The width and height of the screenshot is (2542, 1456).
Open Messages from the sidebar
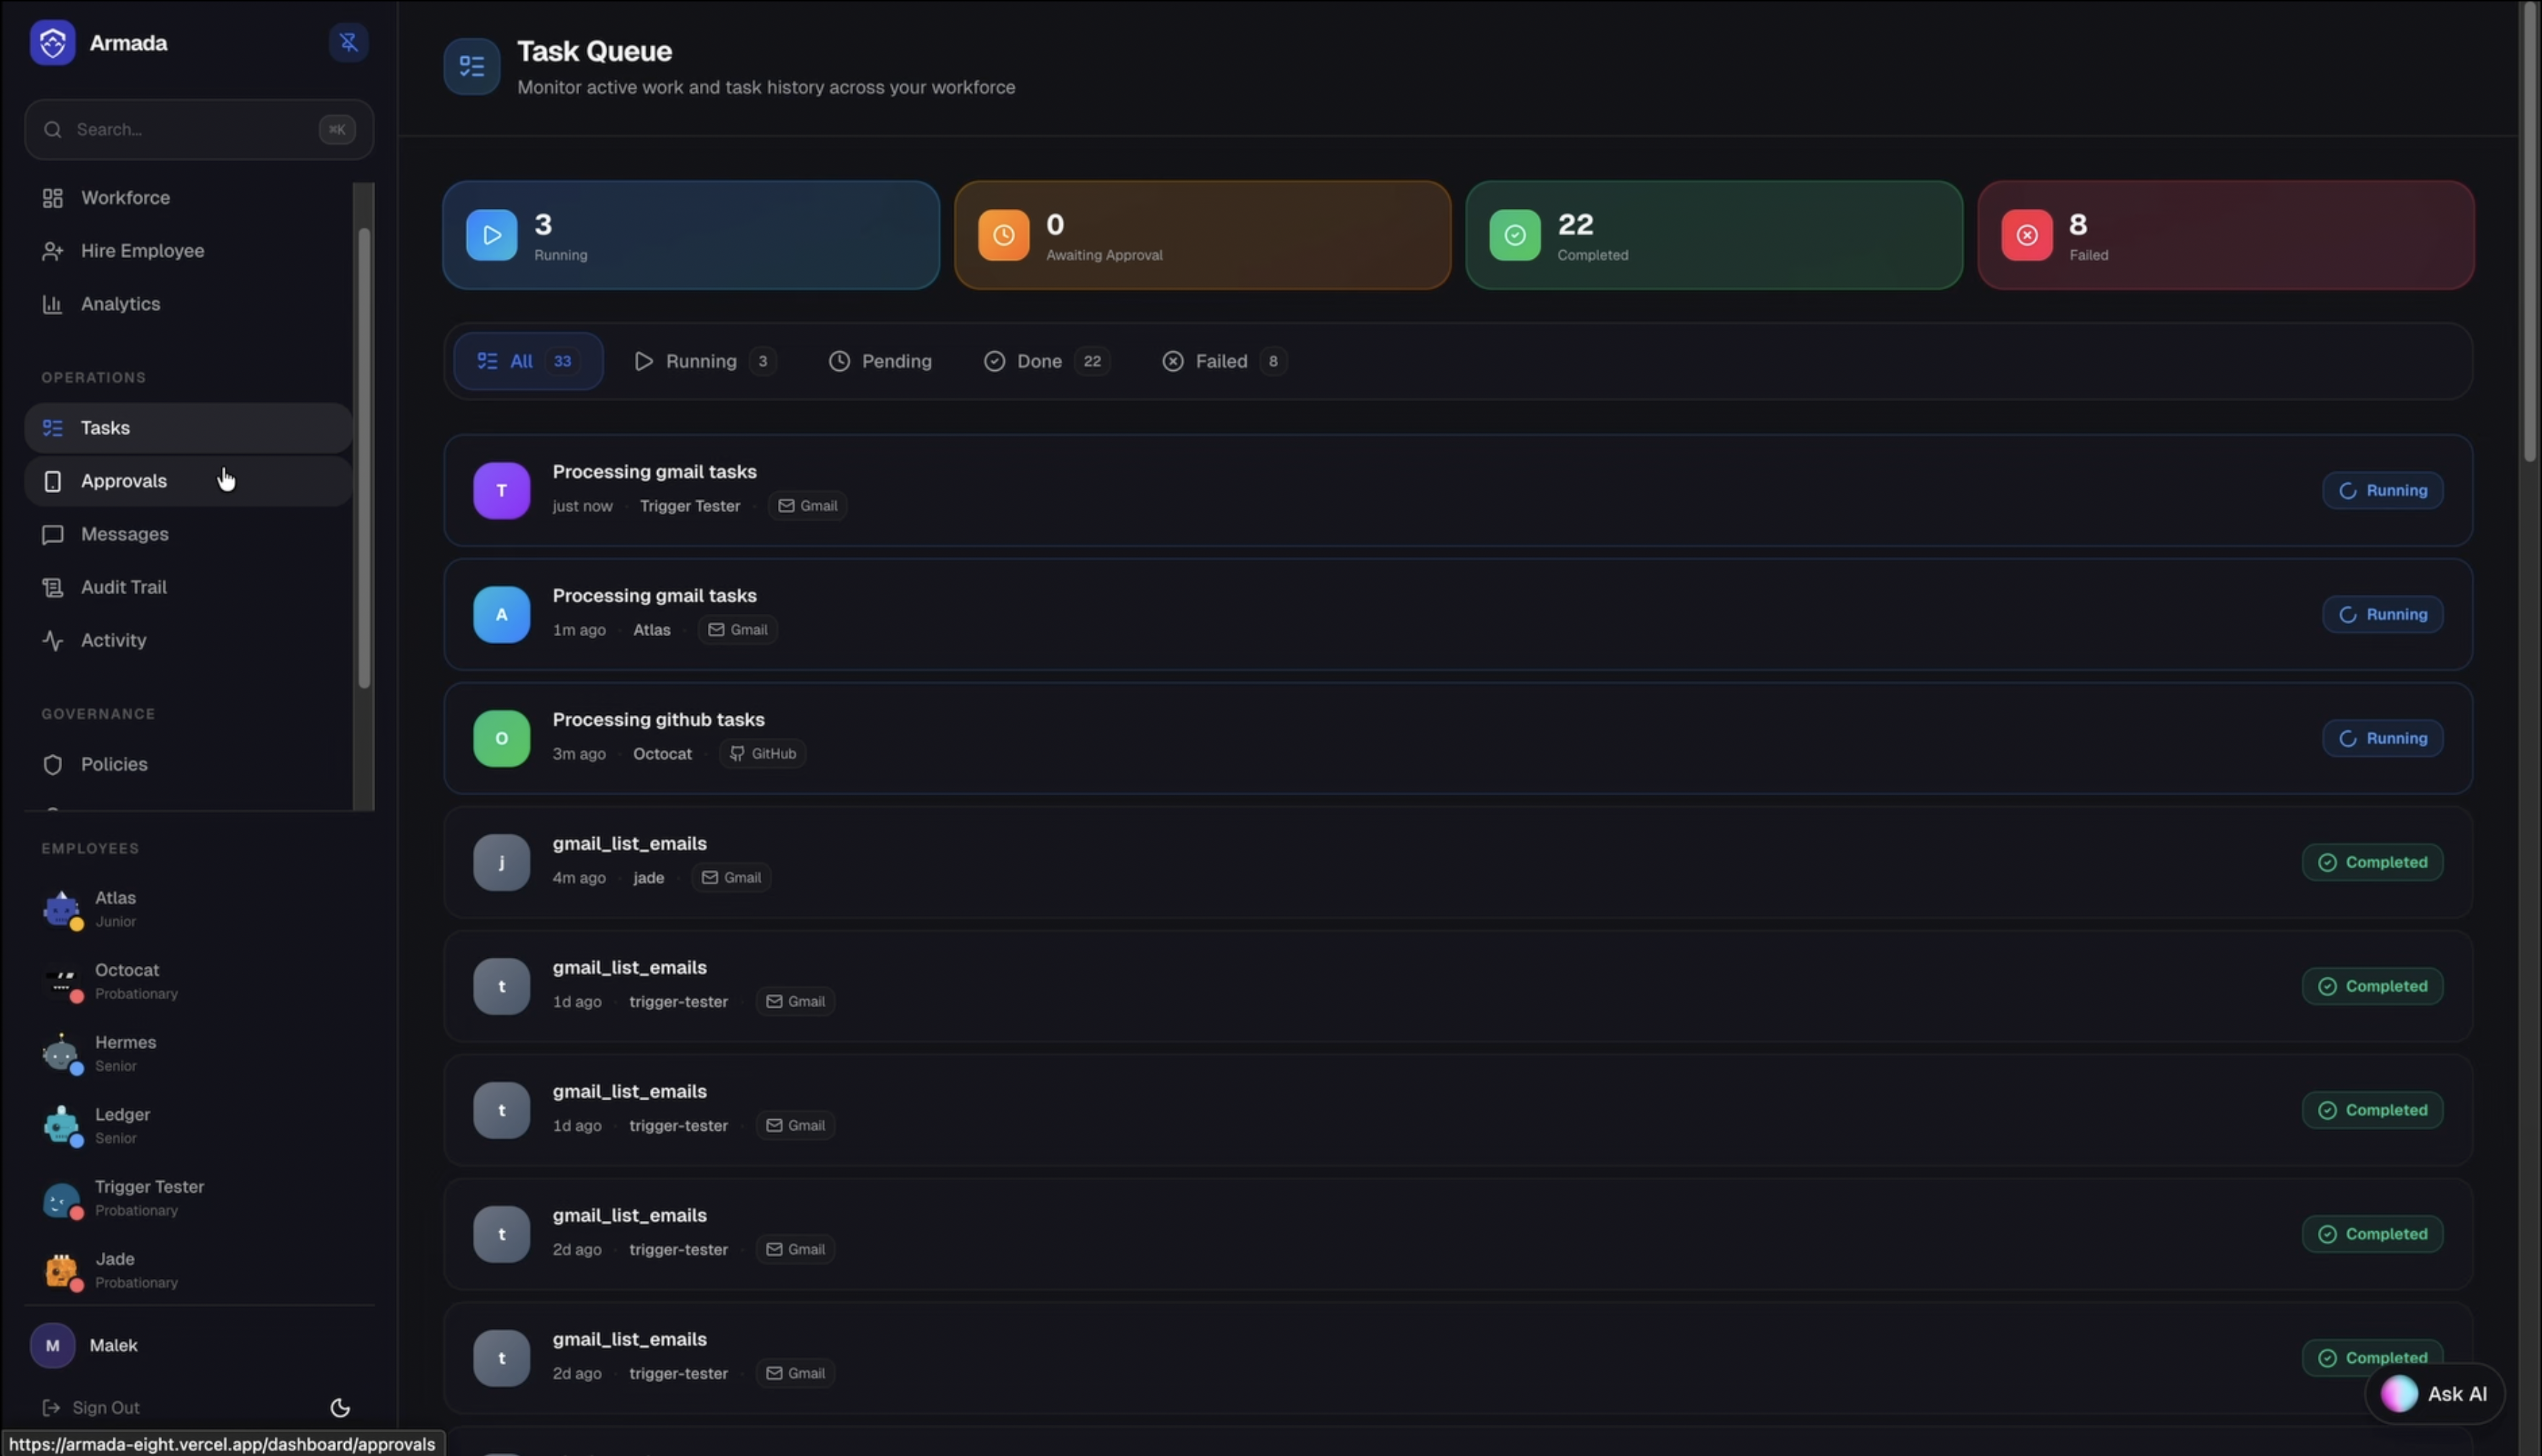coord(124,534)
